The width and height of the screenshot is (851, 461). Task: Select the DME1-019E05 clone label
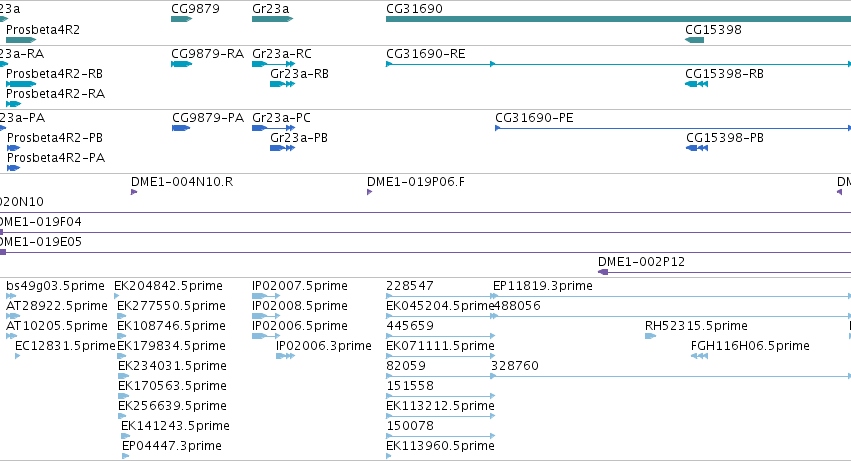[40, 242]
